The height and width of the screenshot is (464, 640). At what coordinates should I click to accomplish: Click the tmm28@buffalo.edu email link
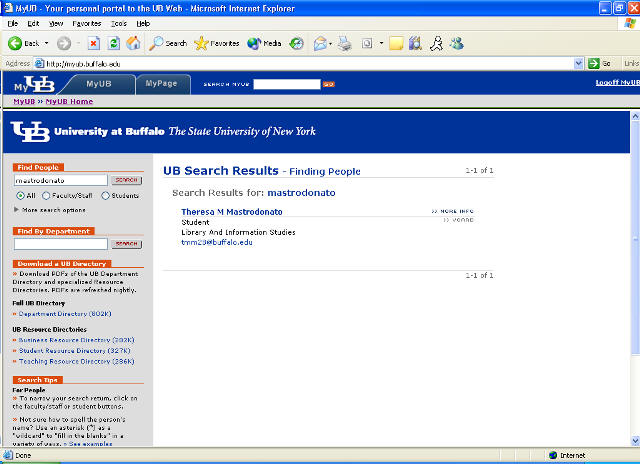pos(217,242)
